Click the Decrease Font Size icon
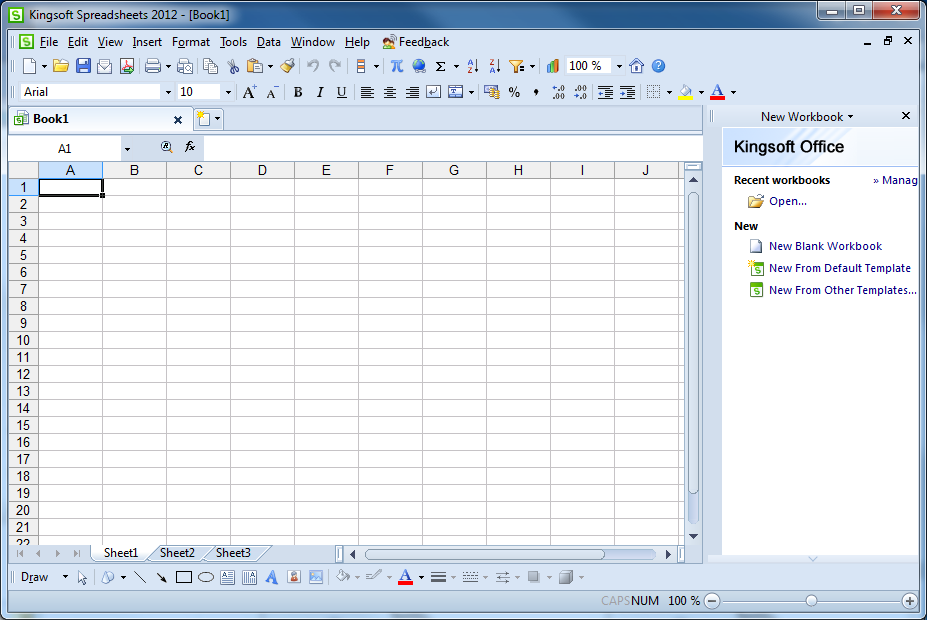Viewport: 927px width, 620px height. click(x=272, y=92)
